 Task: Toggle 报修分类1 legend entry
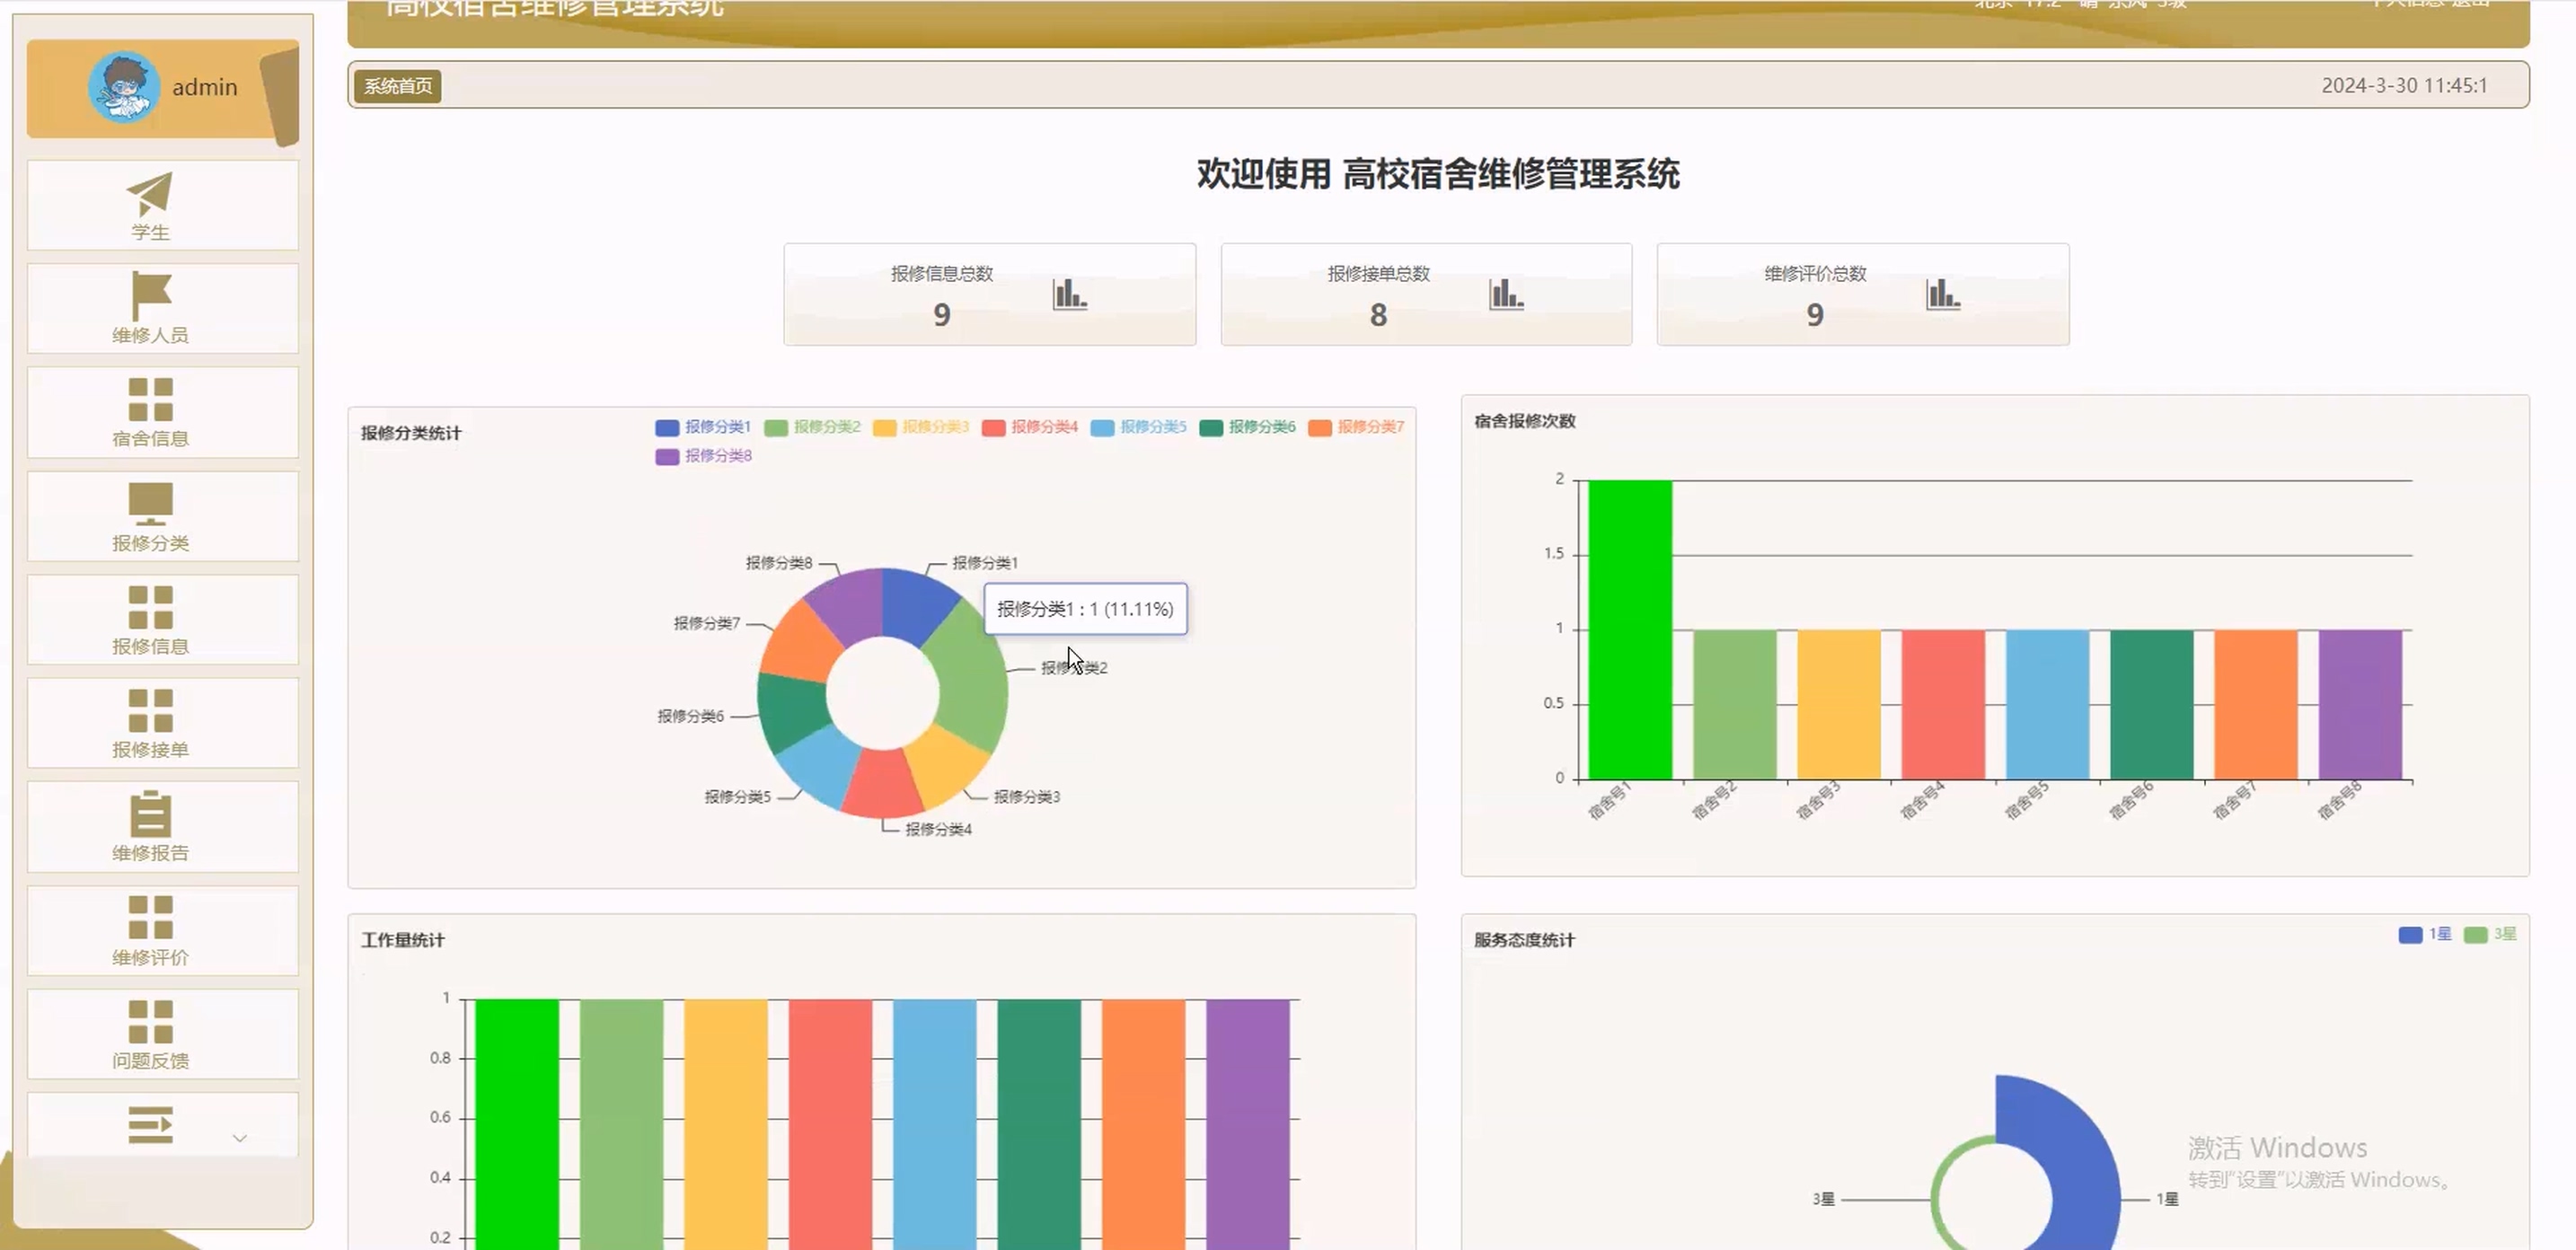[x=703, y=427]
